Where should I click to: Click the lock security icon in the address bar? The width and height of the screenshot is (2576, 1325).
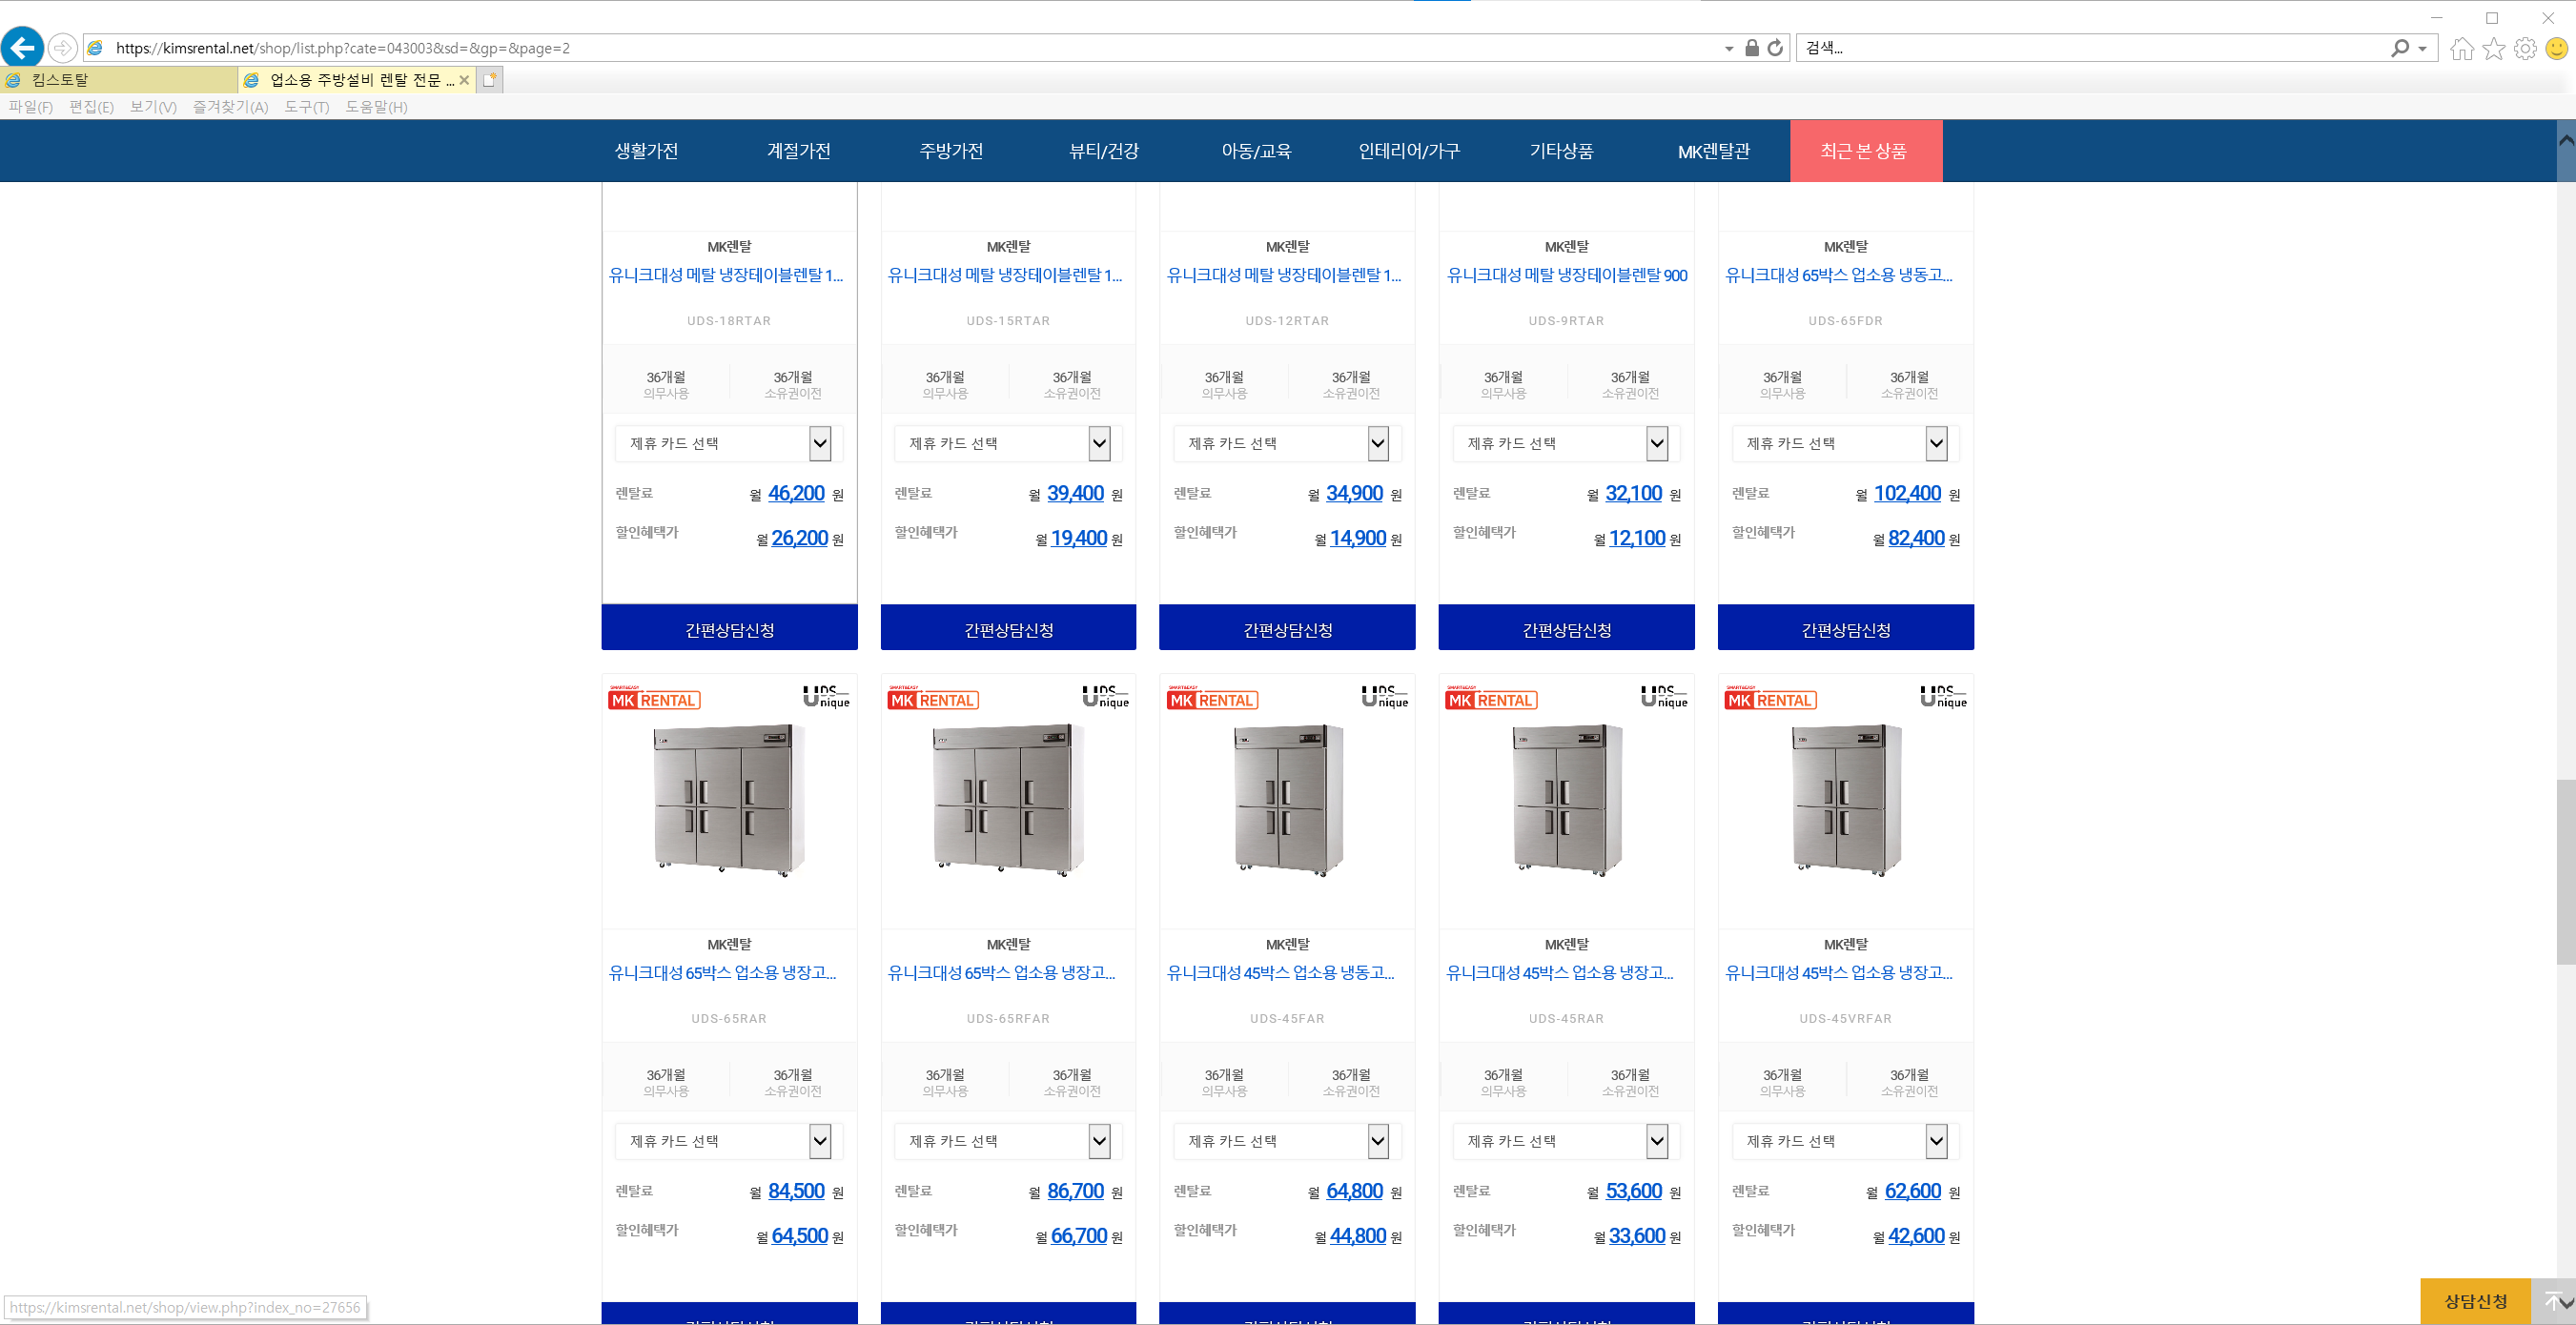coord(1752,48)
